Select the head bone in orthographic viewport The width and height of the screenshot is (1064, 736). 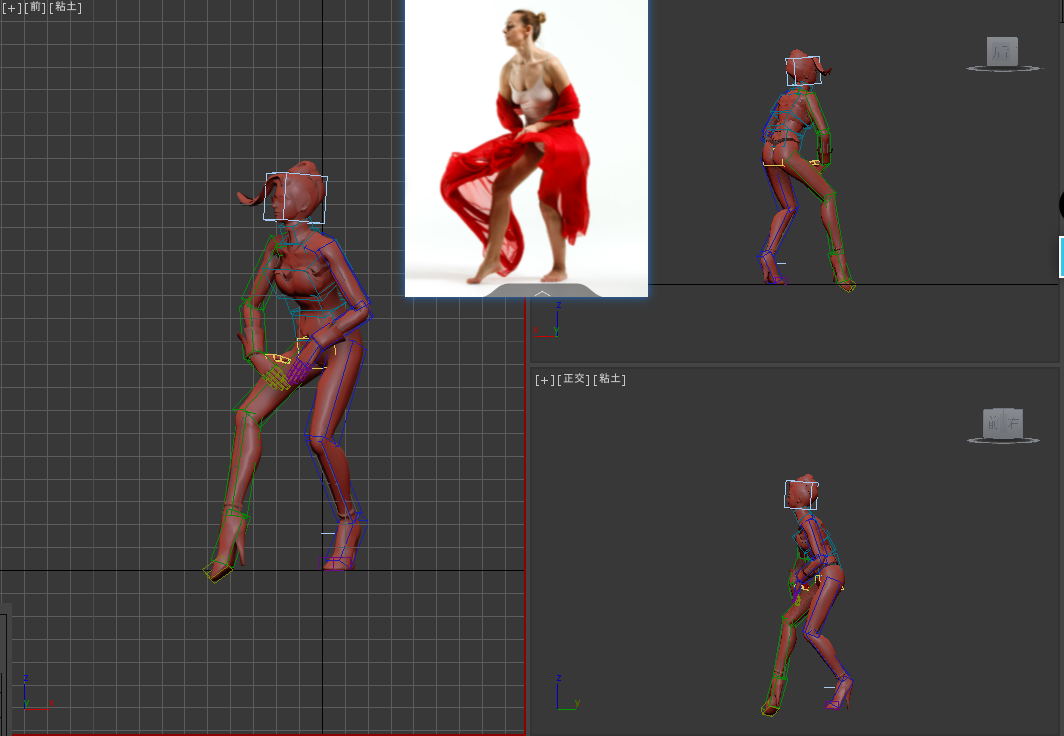pyautogui.click(x=801, y=495)
